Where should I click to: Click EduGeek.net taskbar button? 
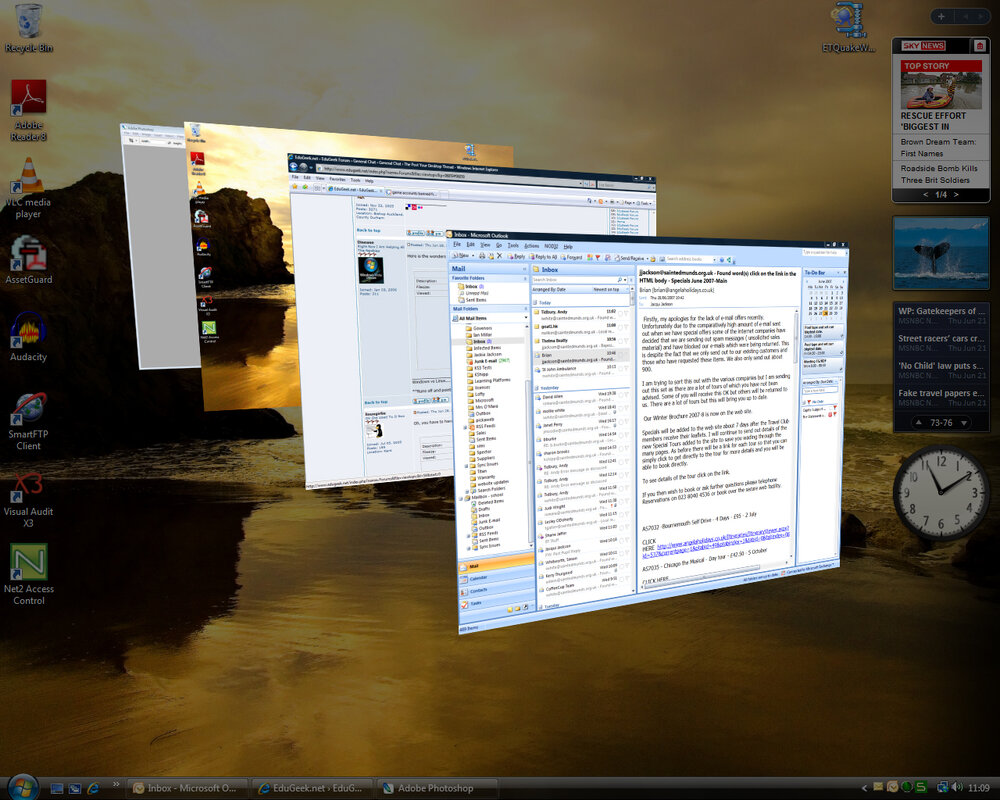[311, 788]
